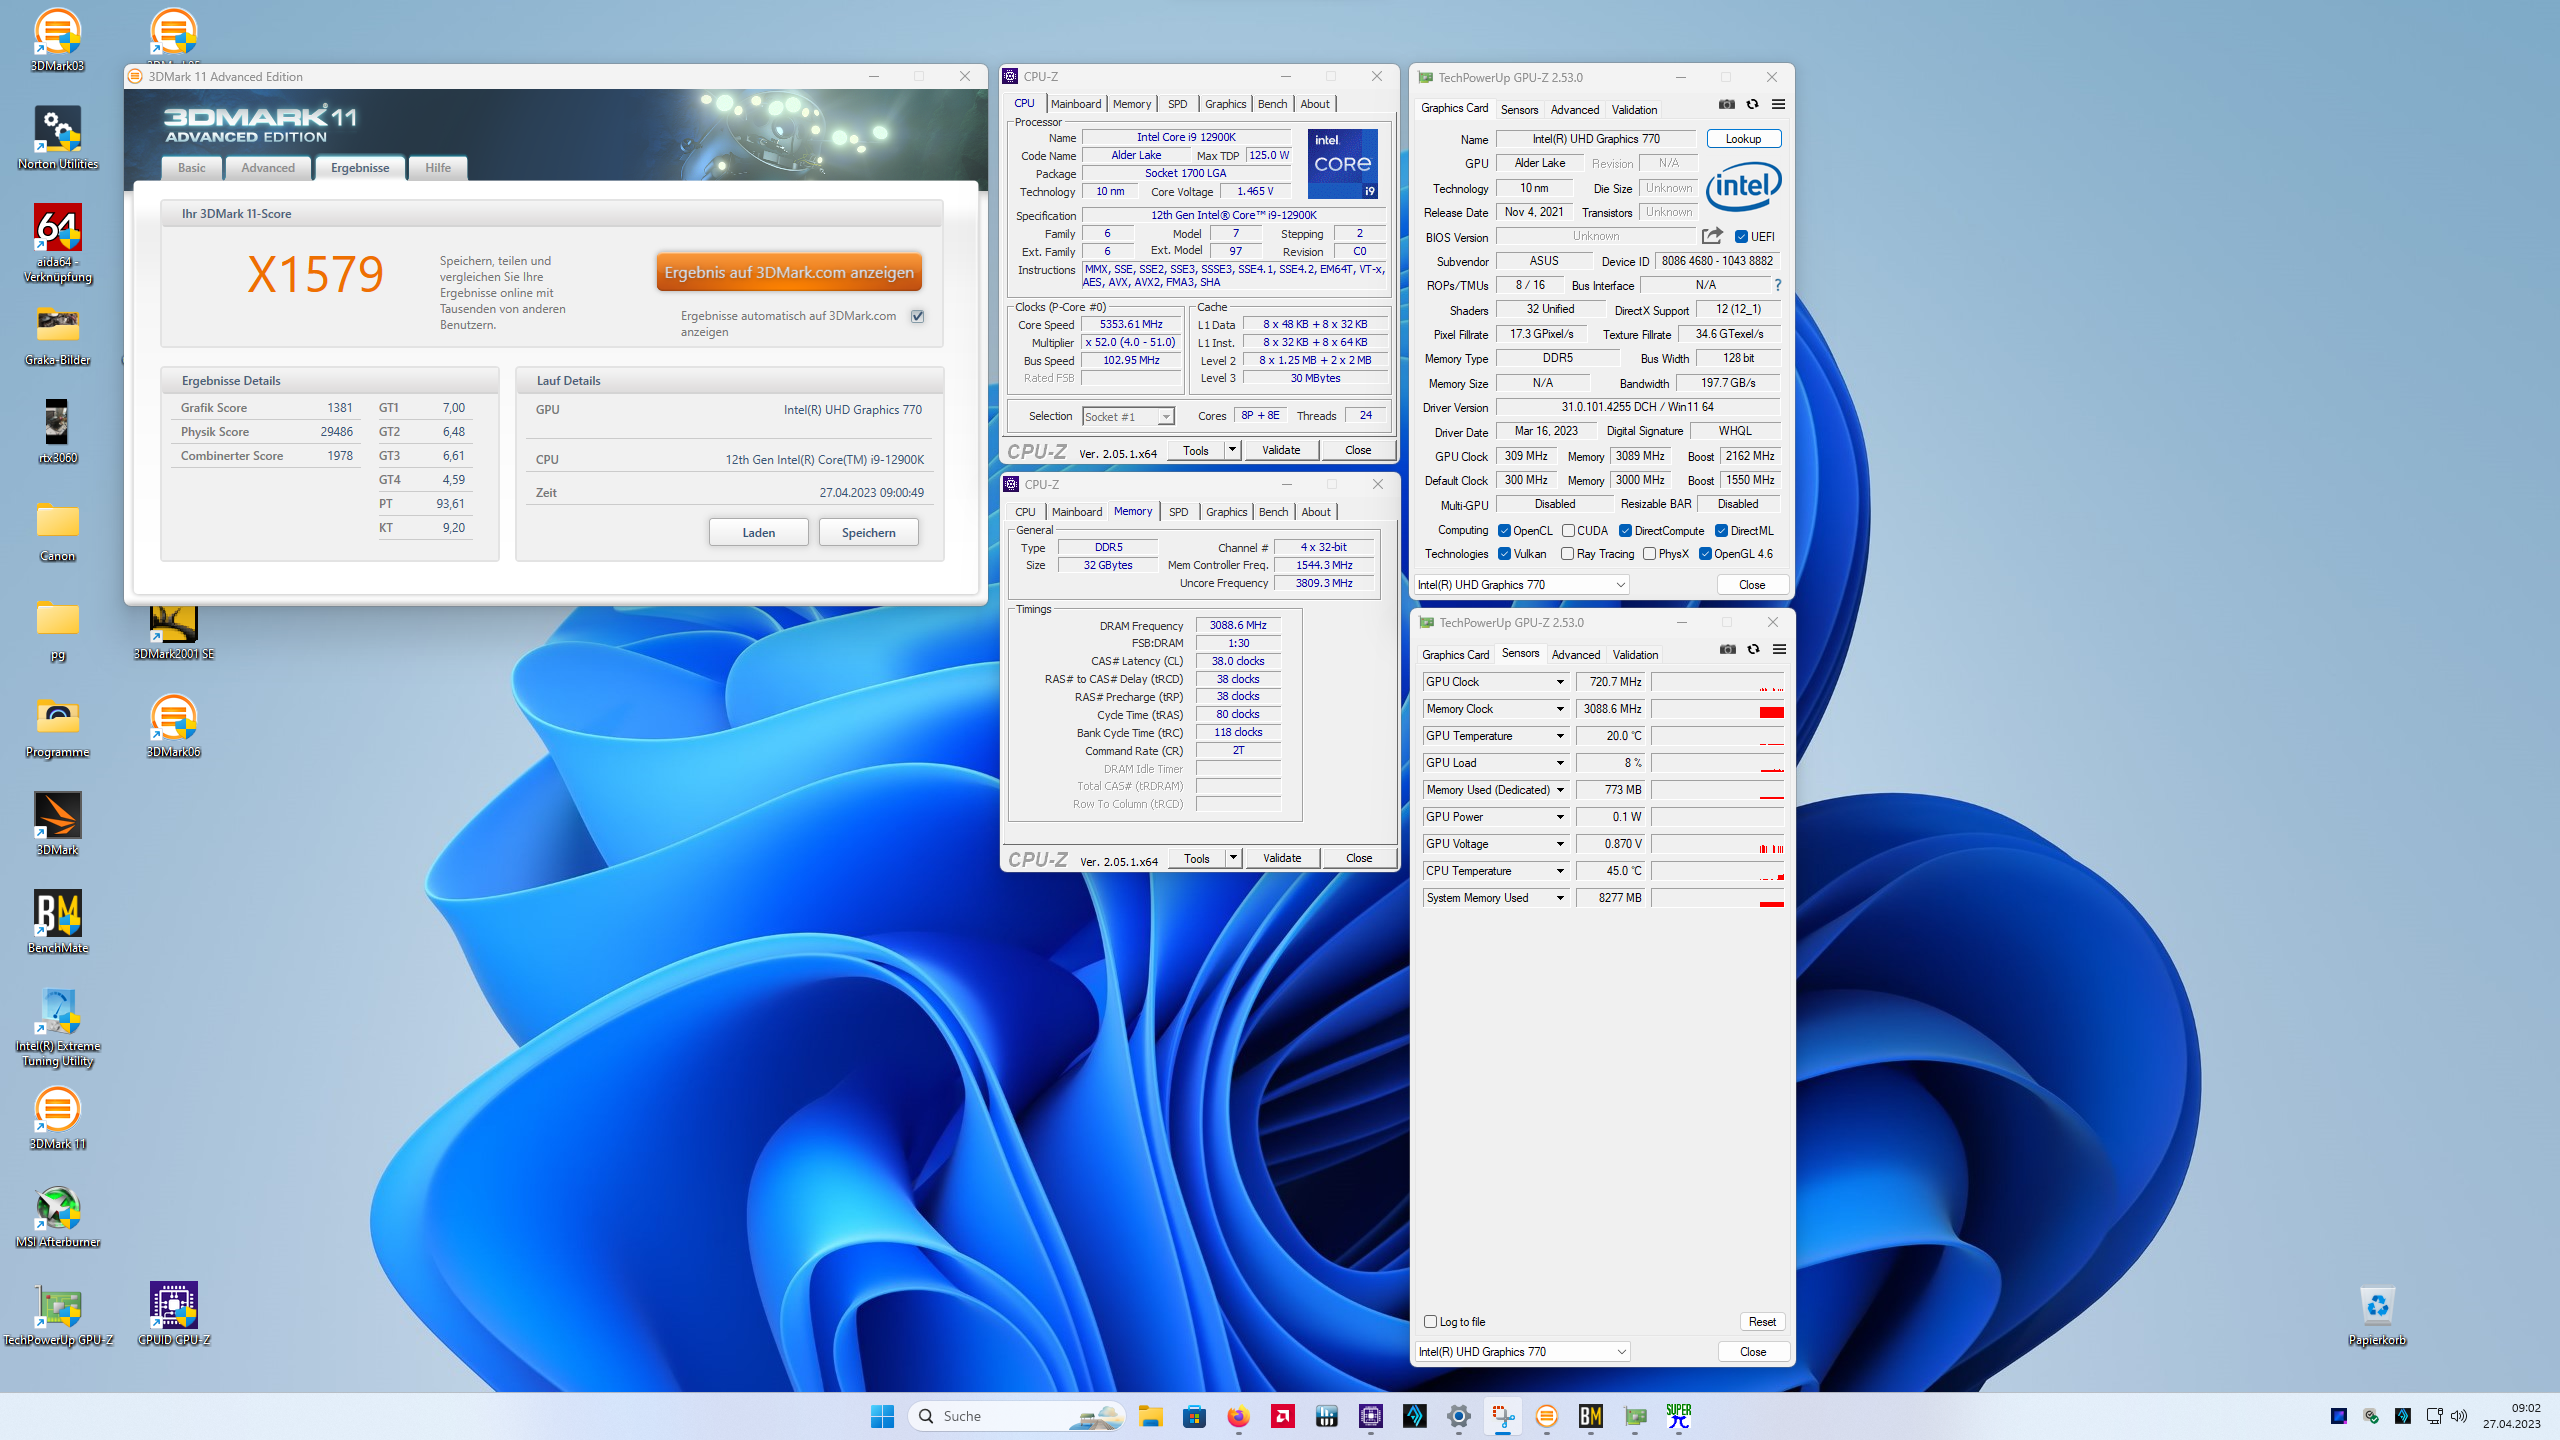The height and width of the screenshot is (1440, 2560).
Task: Click Validate in upper CPU-Z window
Action: (x=1281, y=450)
